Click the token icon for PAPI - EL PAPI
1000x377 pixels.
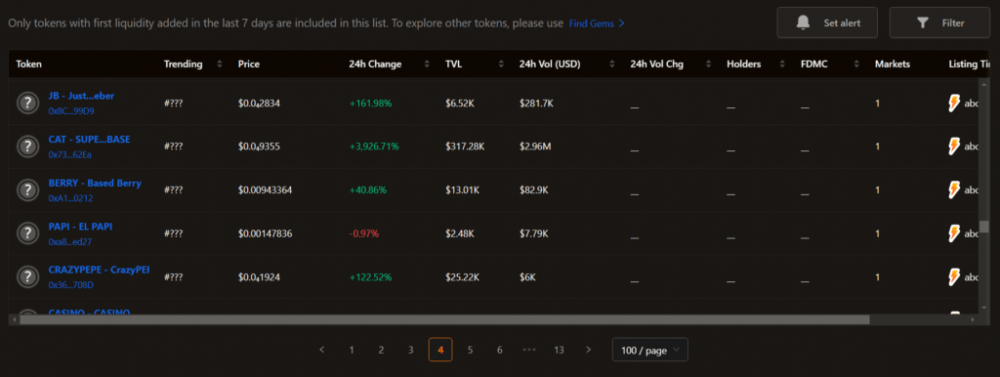(x=27, y=233)
